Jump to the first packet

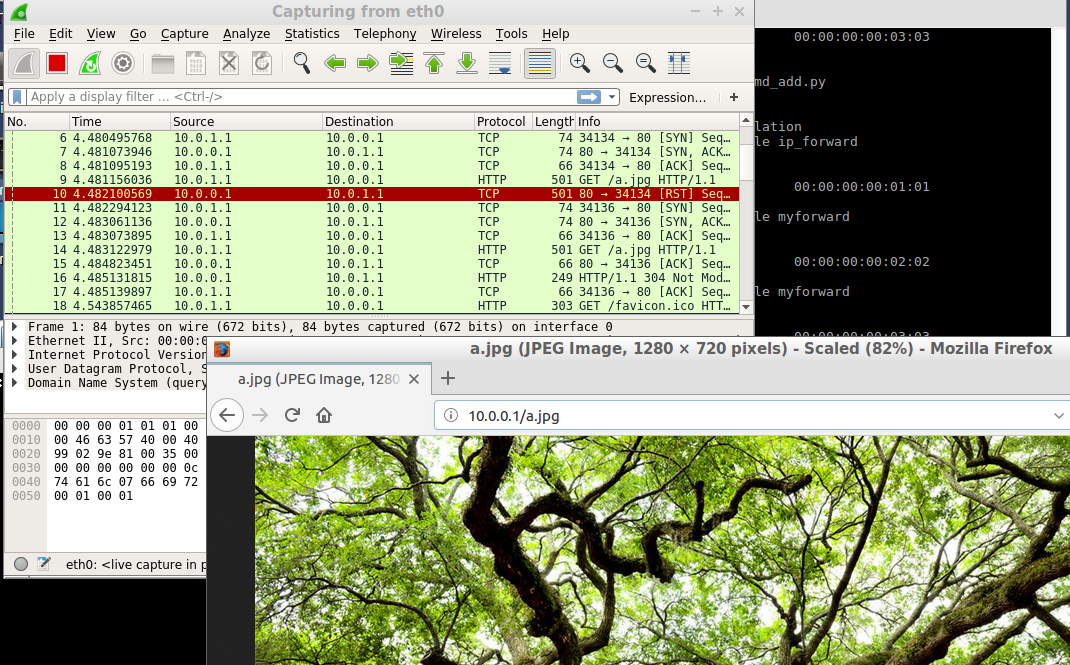pos(434,63)
